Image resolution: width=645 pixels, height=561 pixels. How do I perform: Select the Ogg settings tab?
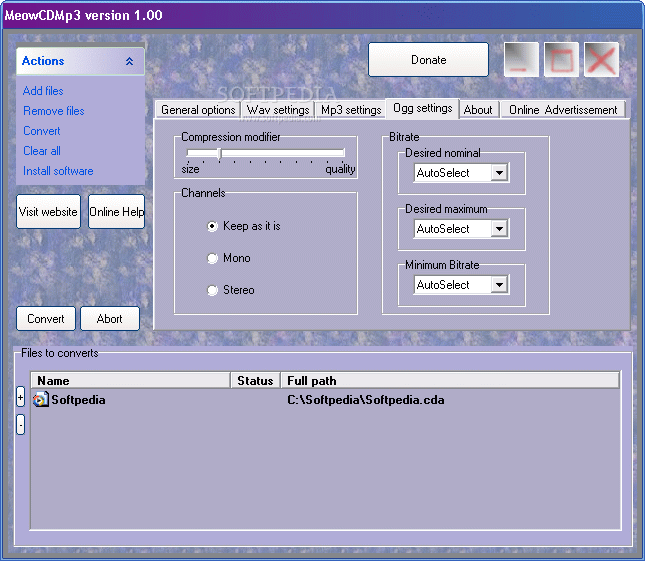422,109
